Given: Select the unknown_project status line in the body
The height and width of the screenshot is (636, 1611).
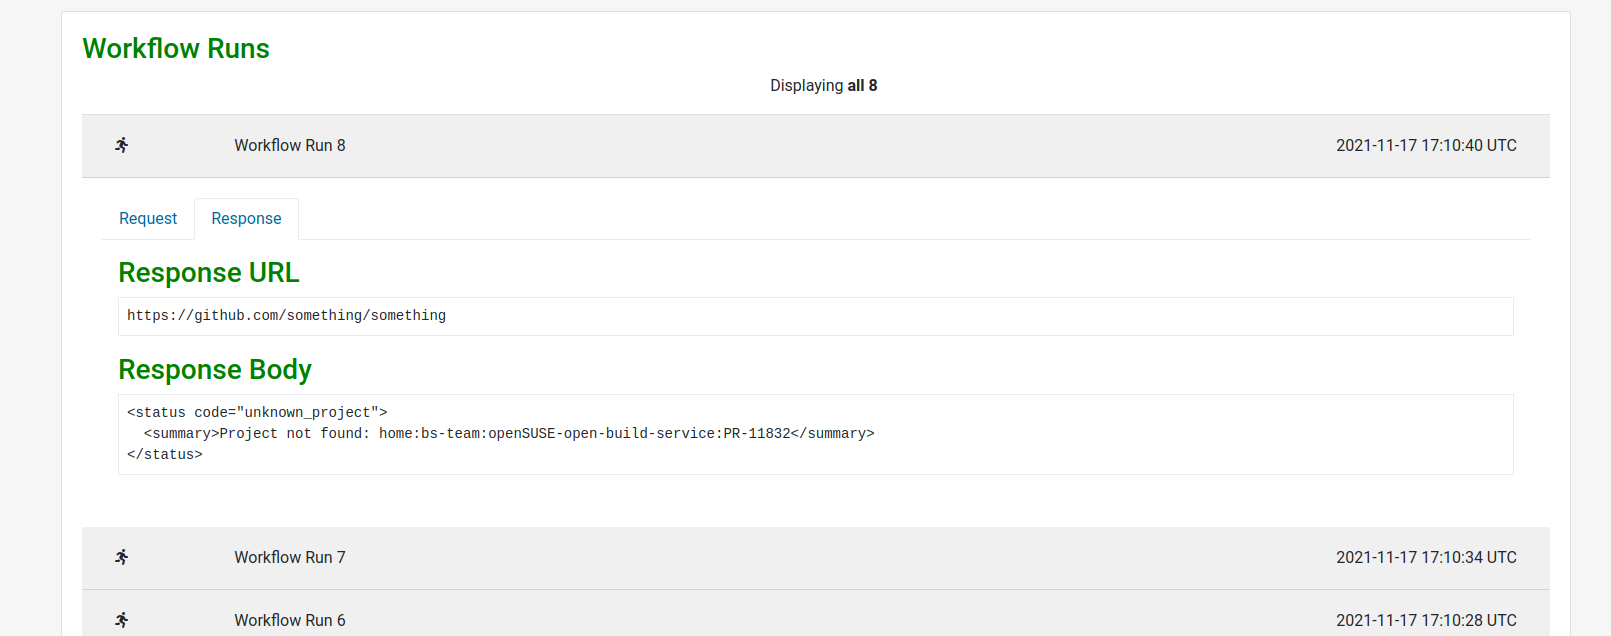Looking at the screenshot, I should (258, 411).
